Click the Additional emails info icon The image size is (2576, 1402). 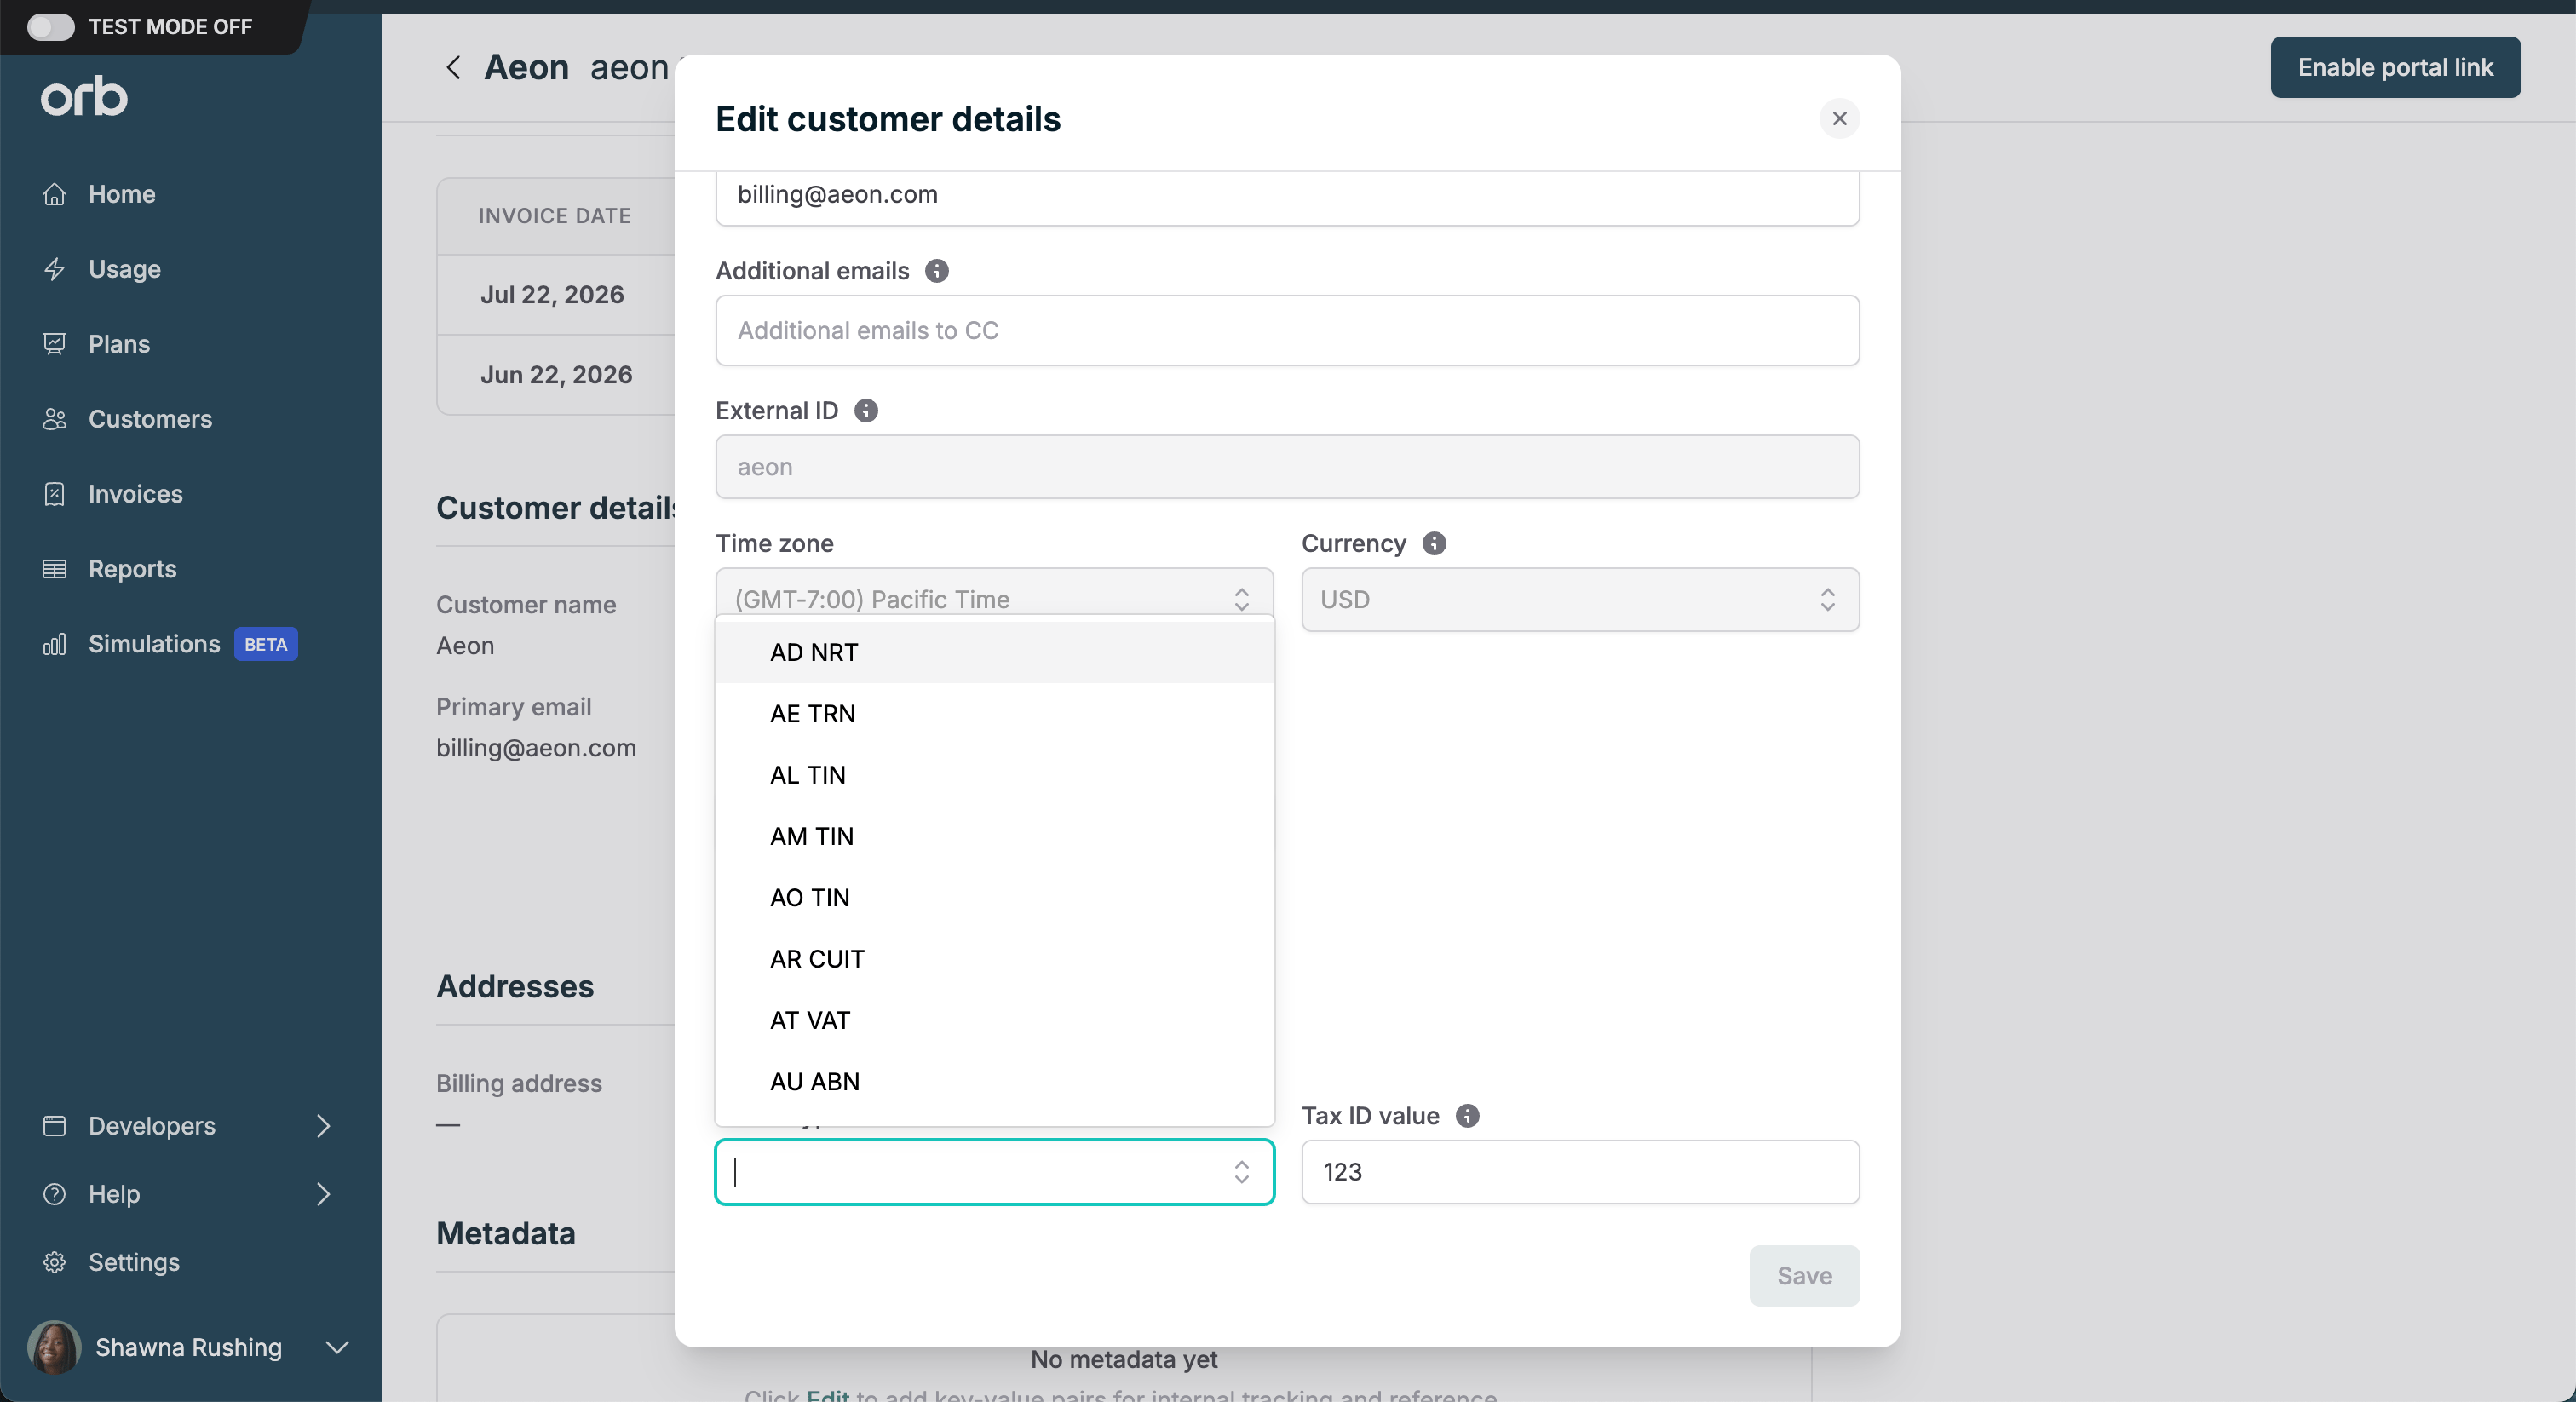point(936,271)
